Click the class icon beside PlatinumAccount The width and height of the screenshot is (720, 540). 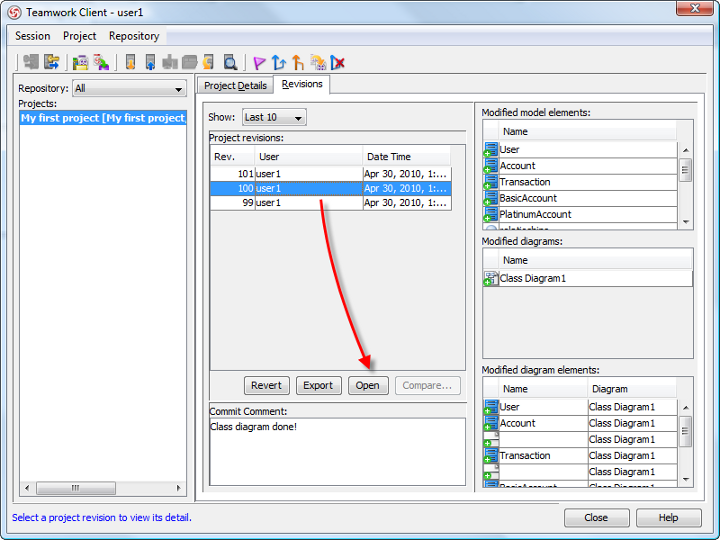point(491,214)
